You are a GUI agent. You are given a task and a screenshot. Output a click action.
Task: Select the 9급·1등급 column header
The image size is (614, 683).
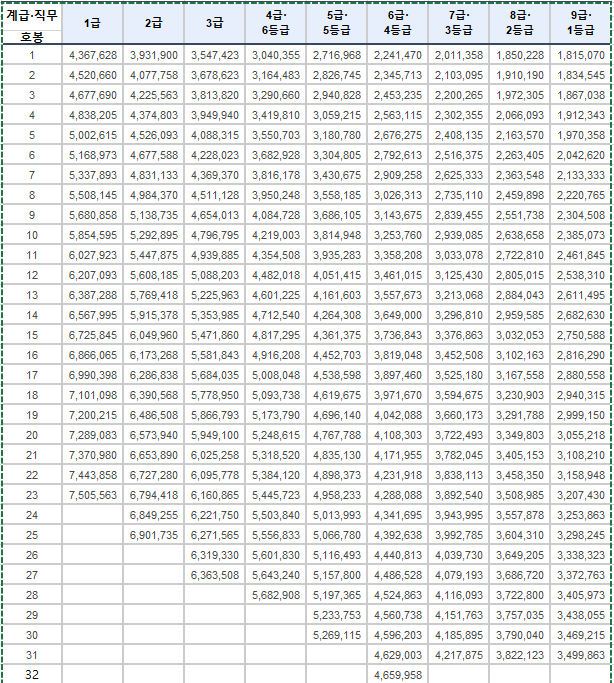pyautogui.click(x=580, y=23)
